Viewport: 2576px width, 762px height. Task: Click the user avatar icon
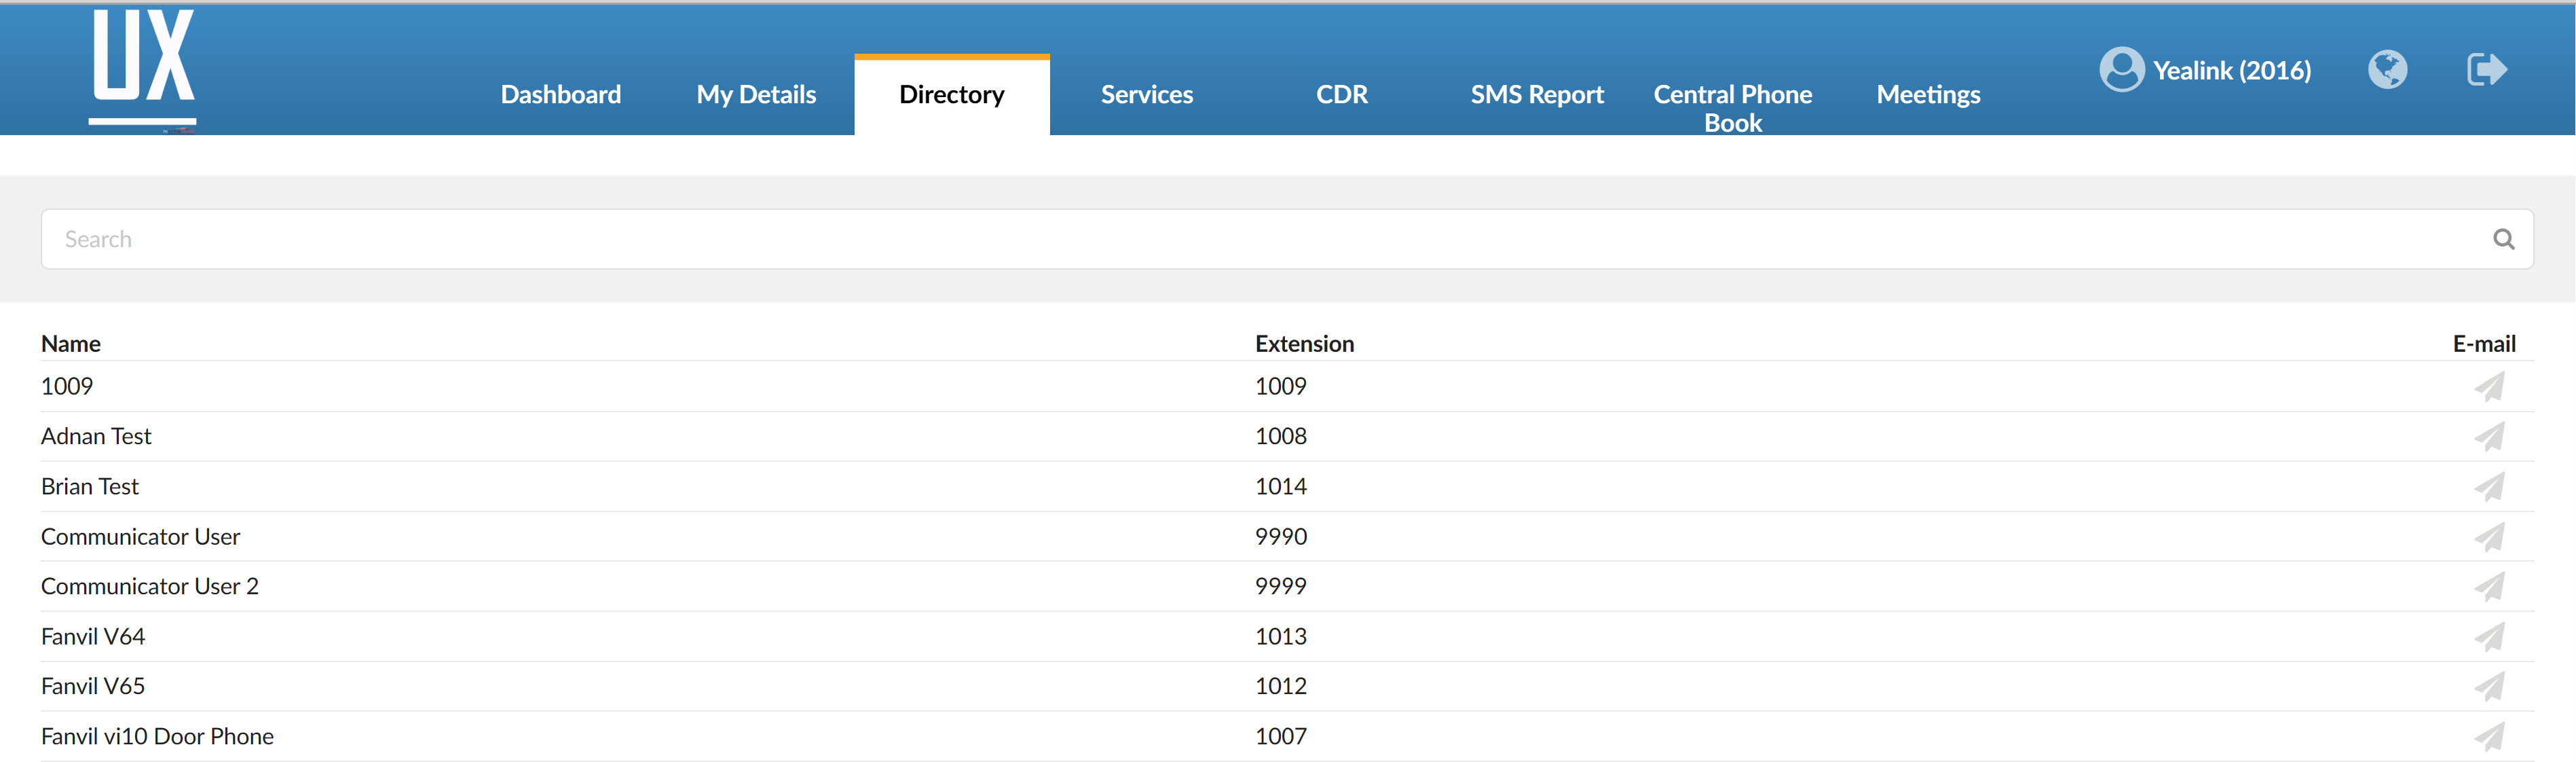(x=2121, y=70)
